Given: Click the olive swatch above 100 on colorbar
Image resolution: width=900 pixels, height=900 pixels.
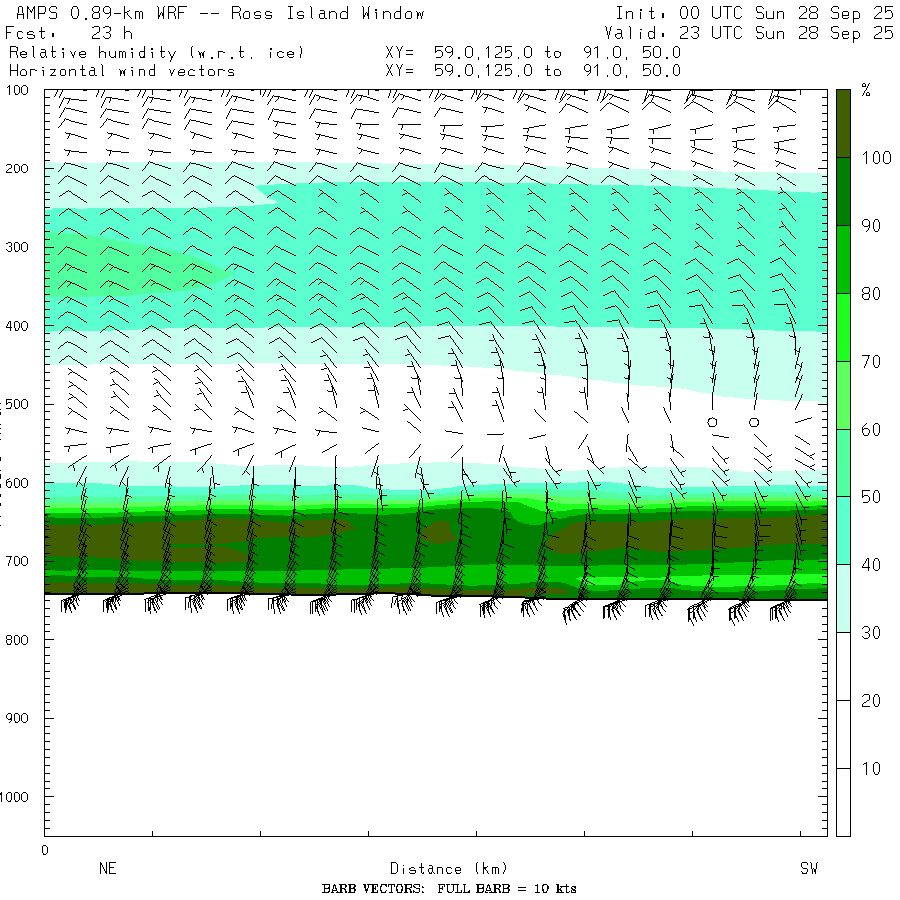Looking at the screenshot, I should pyautogui.click(x=843, y=123).
